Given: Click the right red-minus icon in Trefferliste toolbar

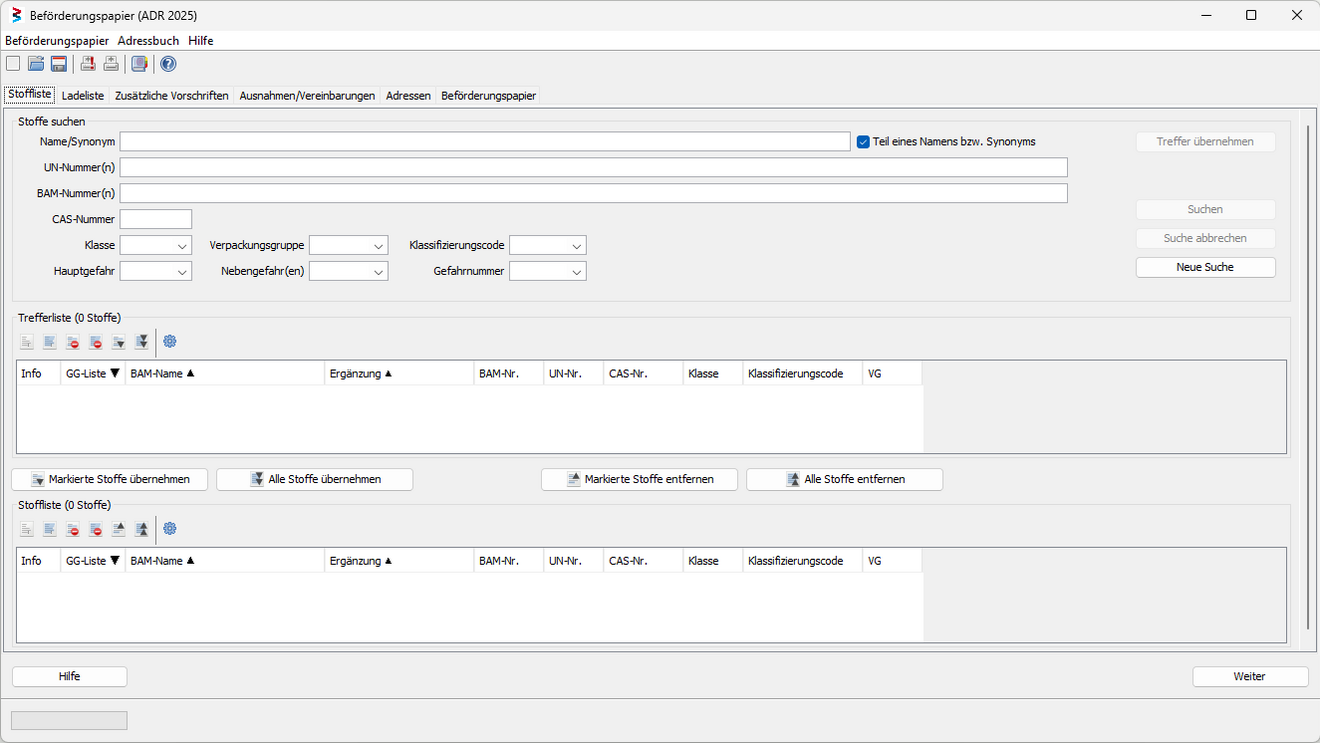Looking at the screenshot, I should 96,342.
